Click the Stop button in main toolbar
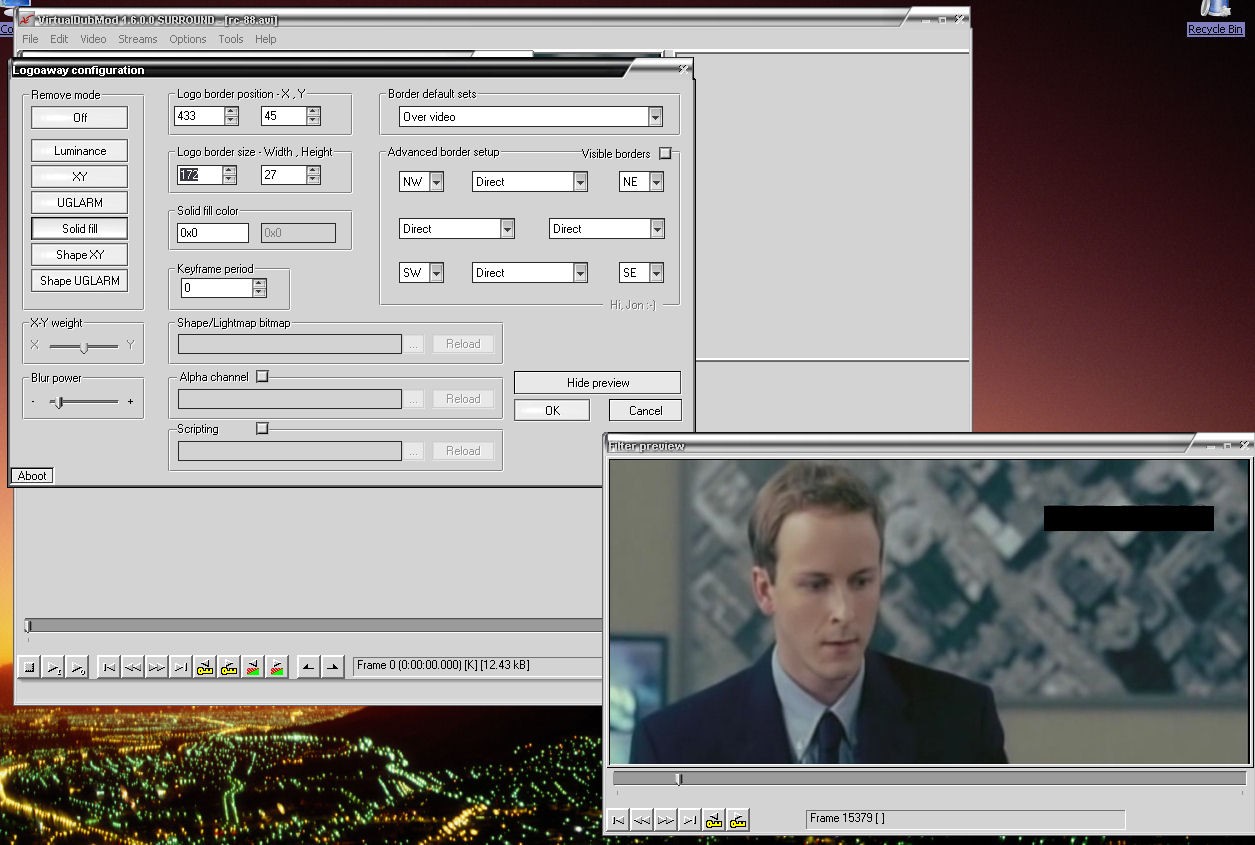1255x845 pixels. 29,667
